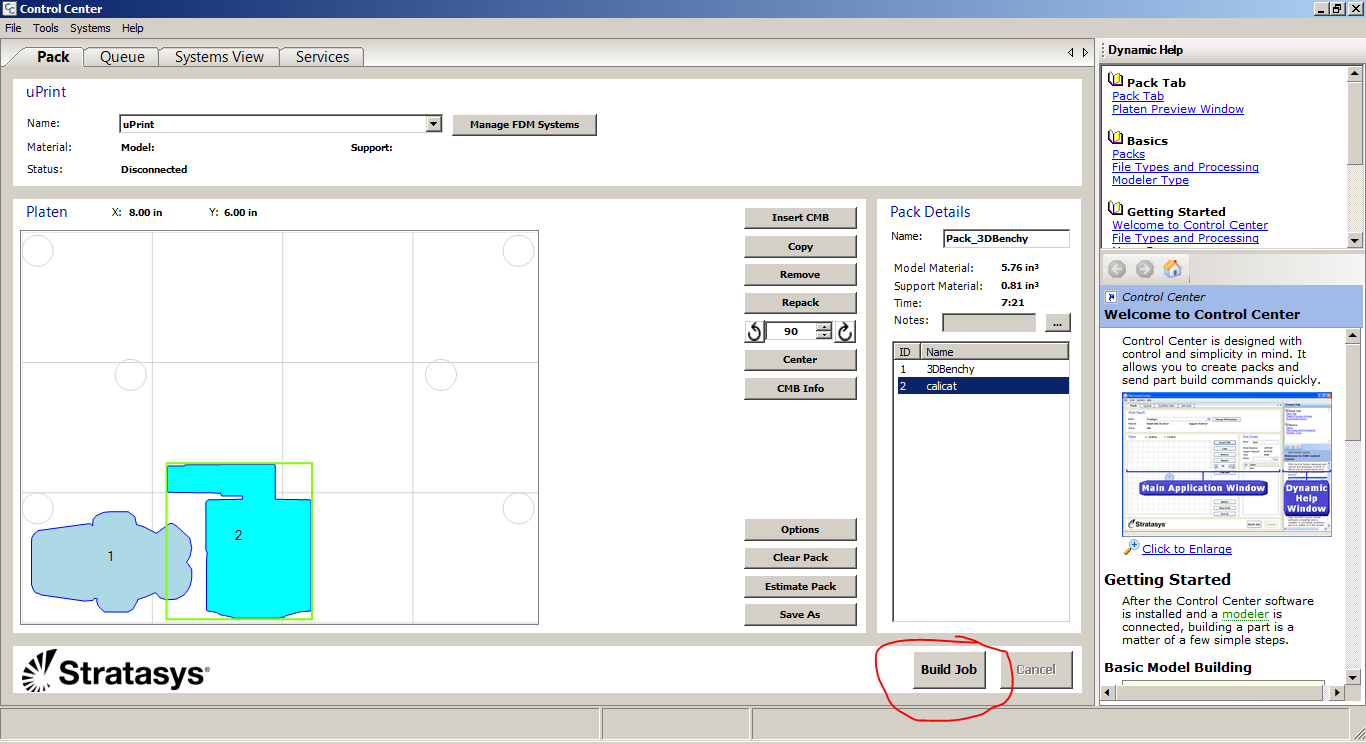Select calicat row in parts list
Screen dimensions: 1366x744
983,385
